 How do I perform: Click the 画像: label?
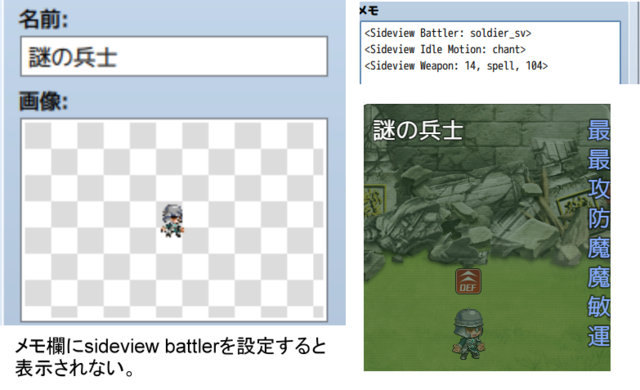[43, 101]
